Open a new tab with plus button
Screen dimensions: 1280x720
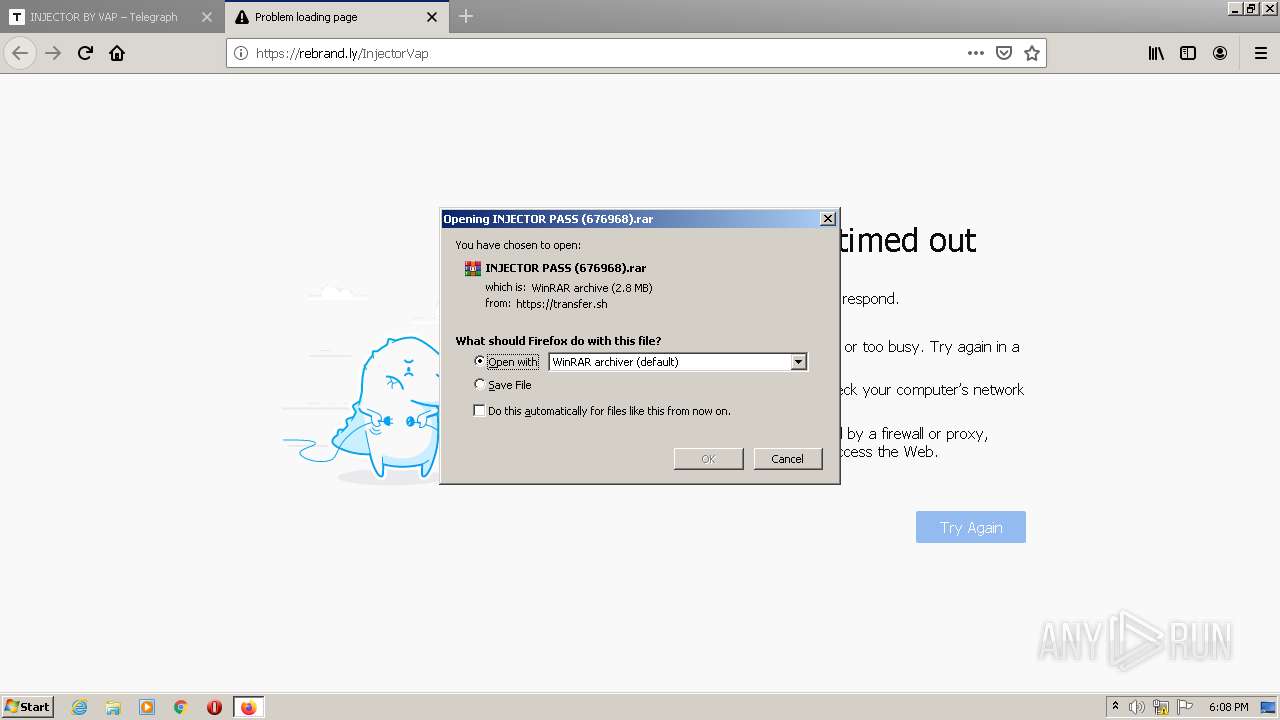click(x=466, y=16)
